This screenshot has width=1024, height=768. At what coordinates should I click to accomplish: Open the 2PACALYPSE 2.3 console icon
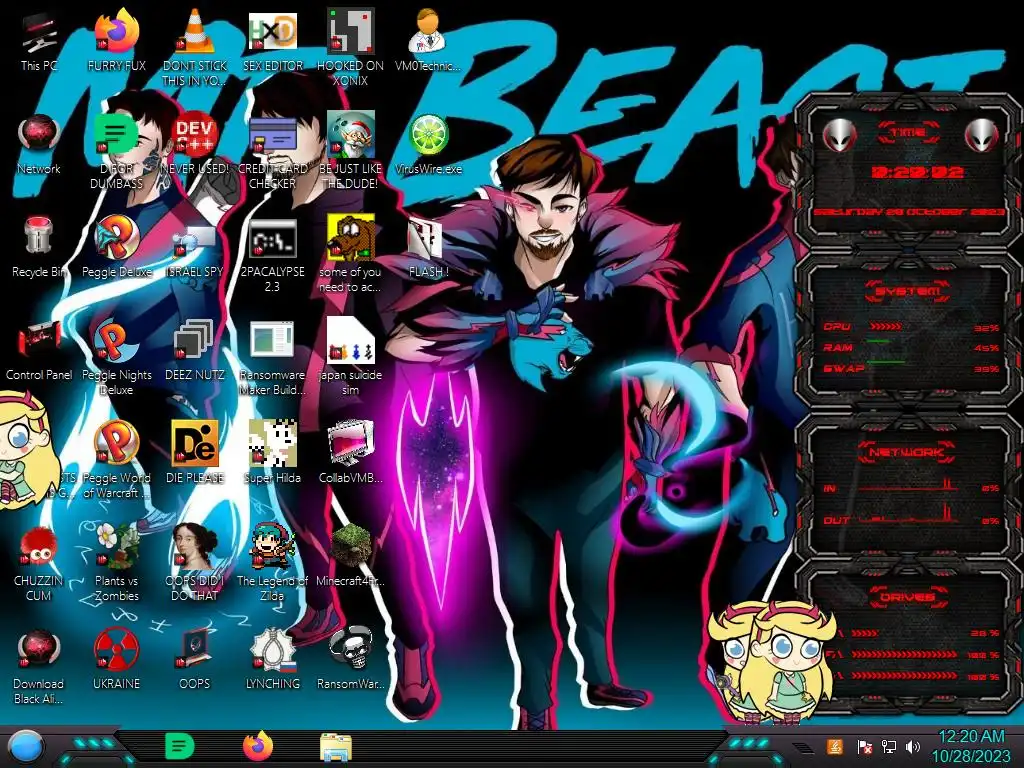click(x=272, y=255)
